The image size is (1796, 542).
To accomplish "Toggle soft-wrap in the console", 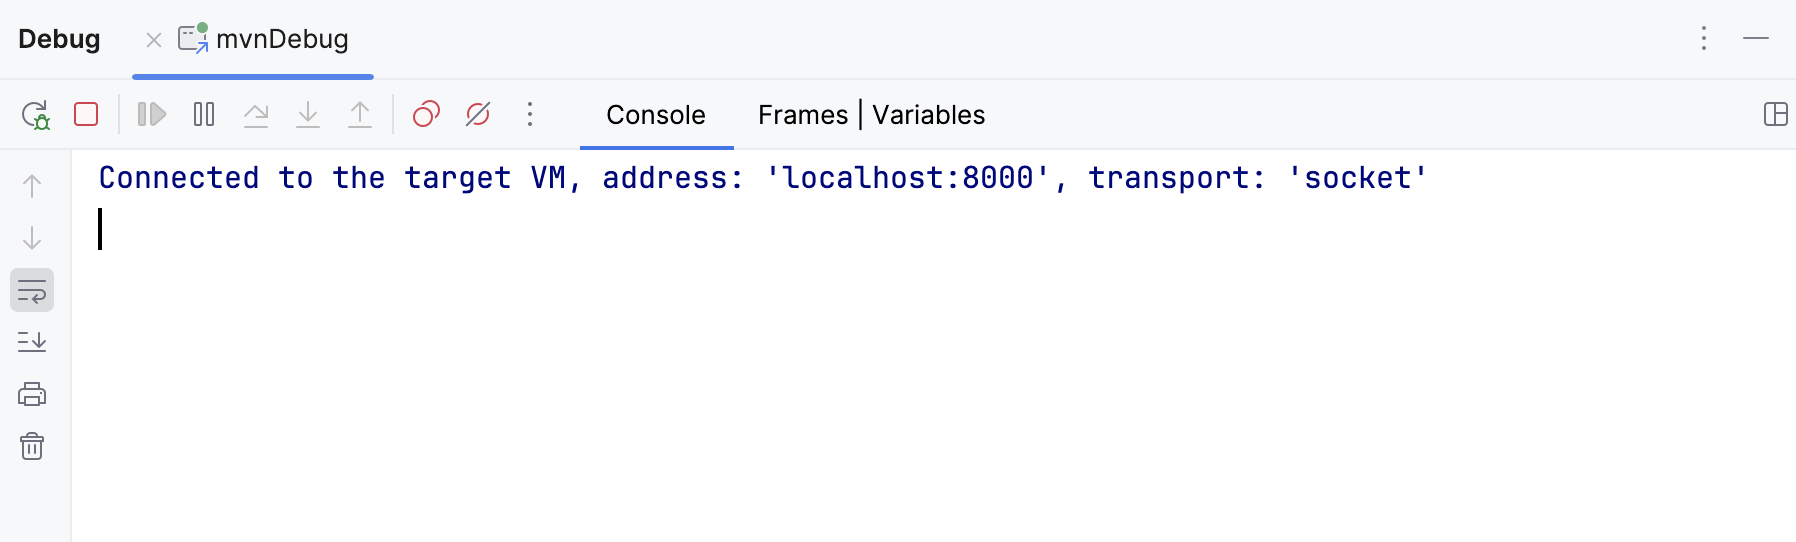I will tap(32, 291).
